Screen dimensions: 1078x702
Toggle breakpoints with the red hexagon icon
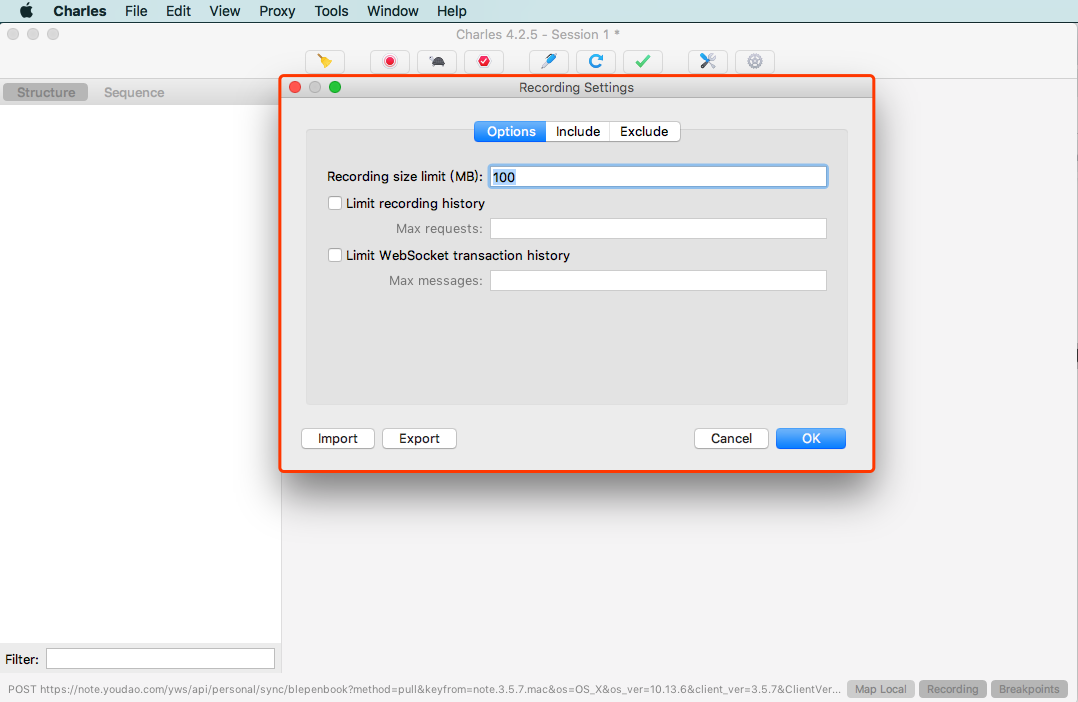(484, 61)
